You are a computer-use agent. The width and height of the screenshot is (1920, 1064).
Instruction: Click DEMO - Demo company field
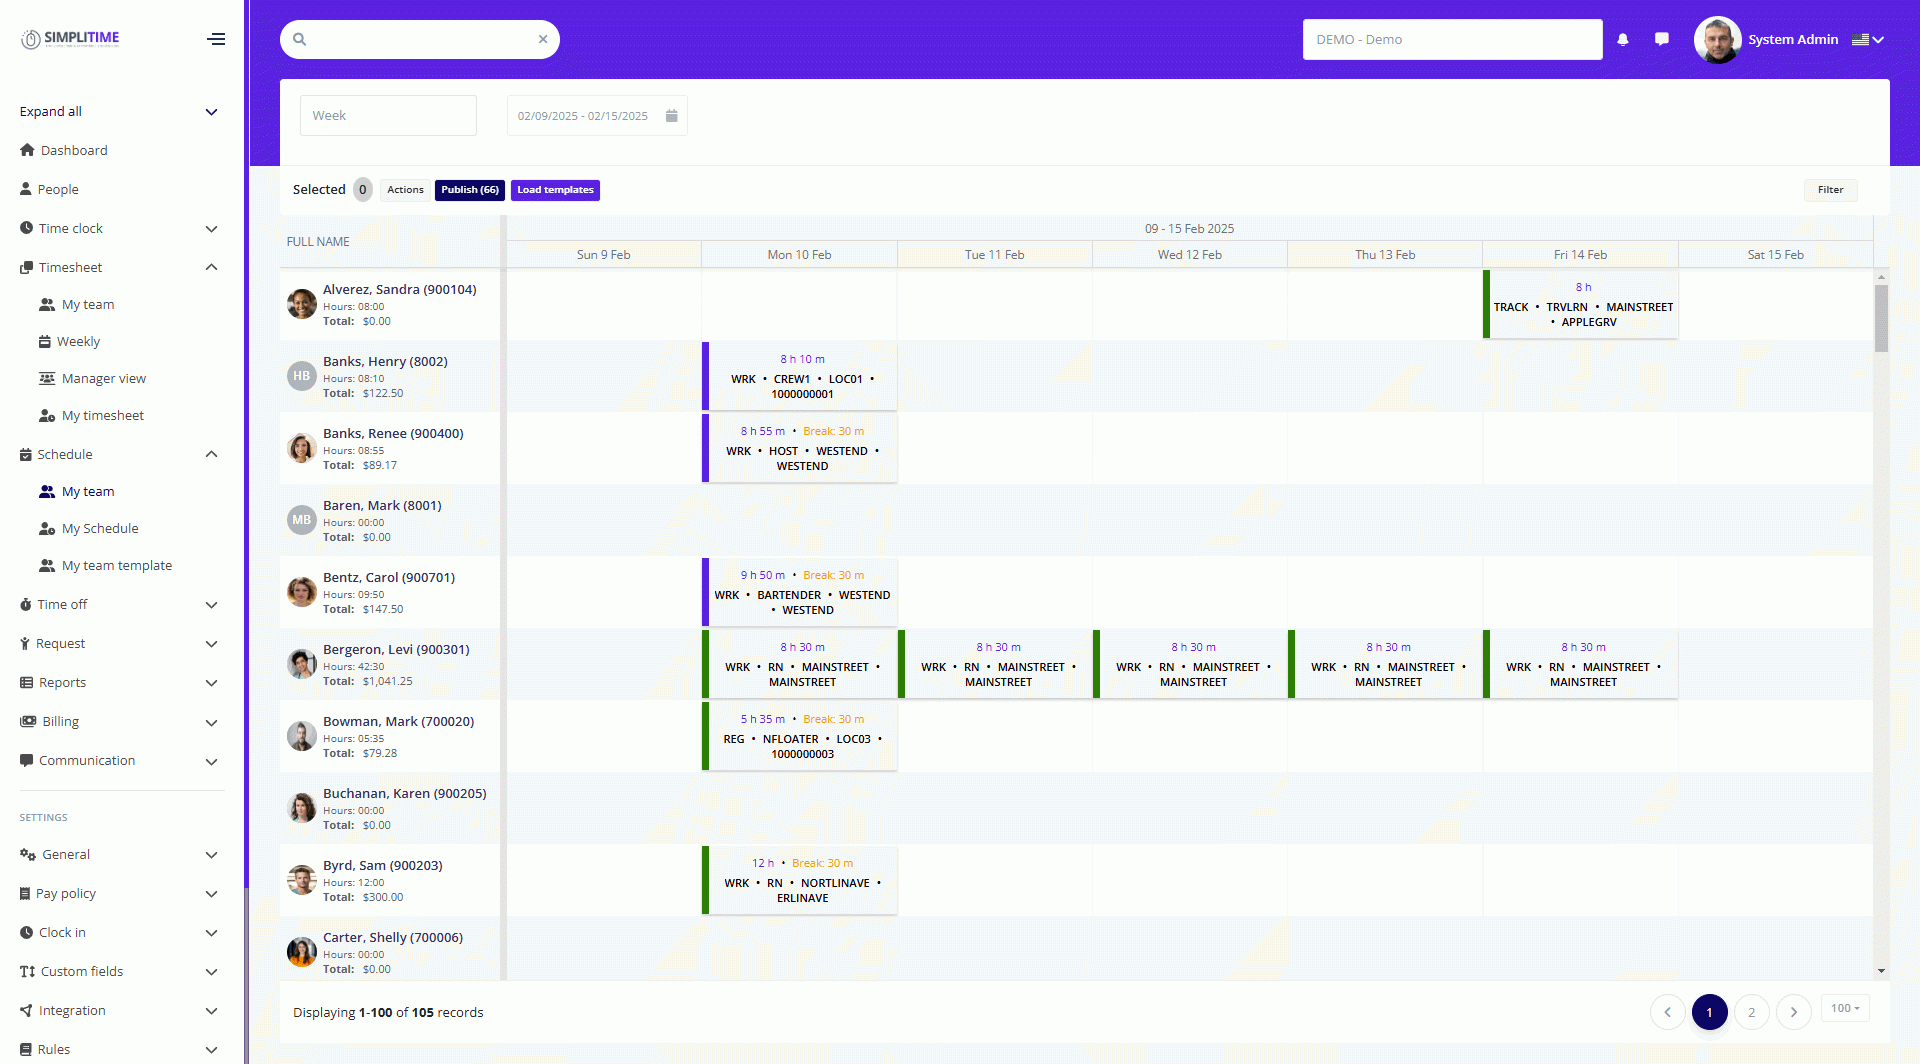tap(1452, 39)
